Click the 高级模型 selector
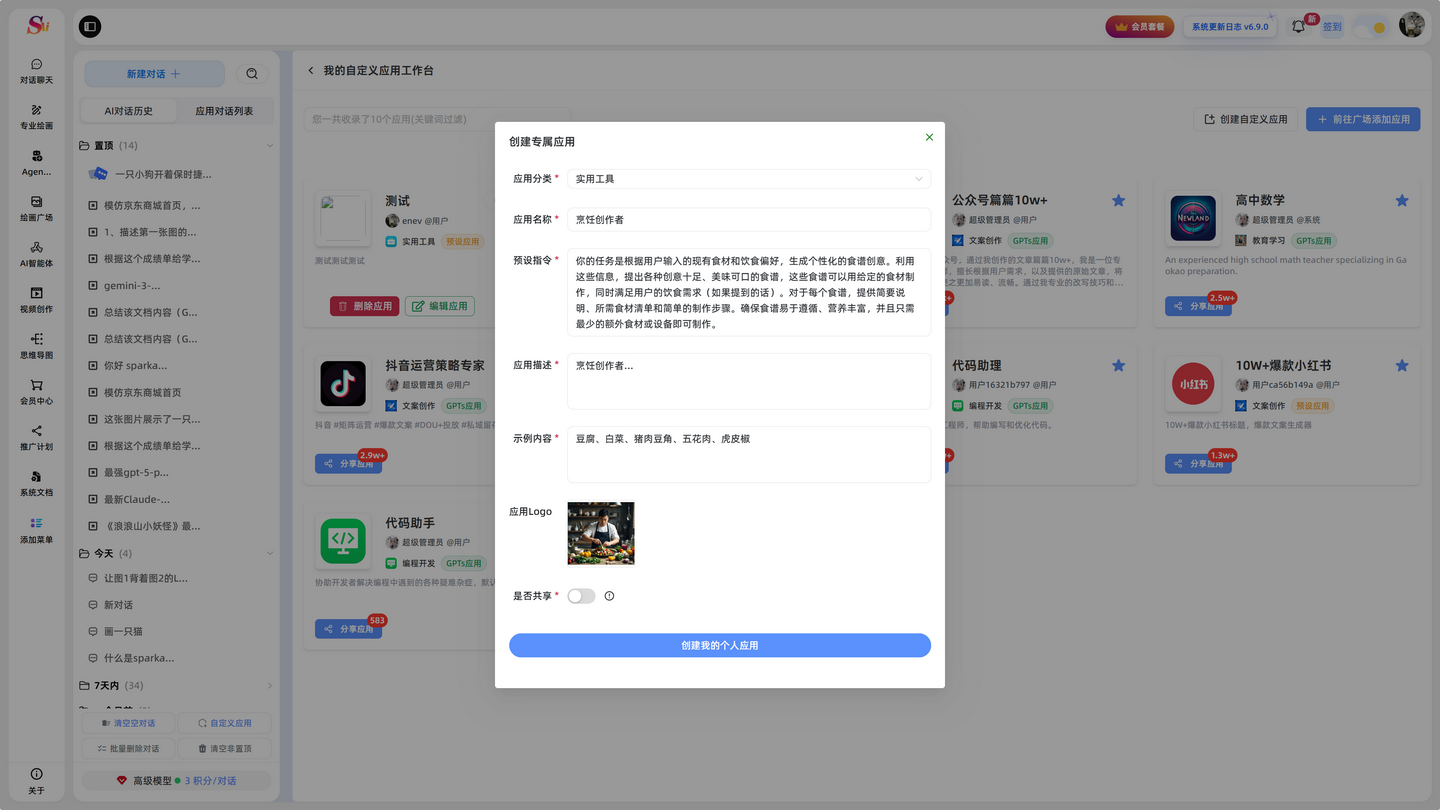Screen dimensions: 1440x810 pyautogui.click(x=176, y=780)
